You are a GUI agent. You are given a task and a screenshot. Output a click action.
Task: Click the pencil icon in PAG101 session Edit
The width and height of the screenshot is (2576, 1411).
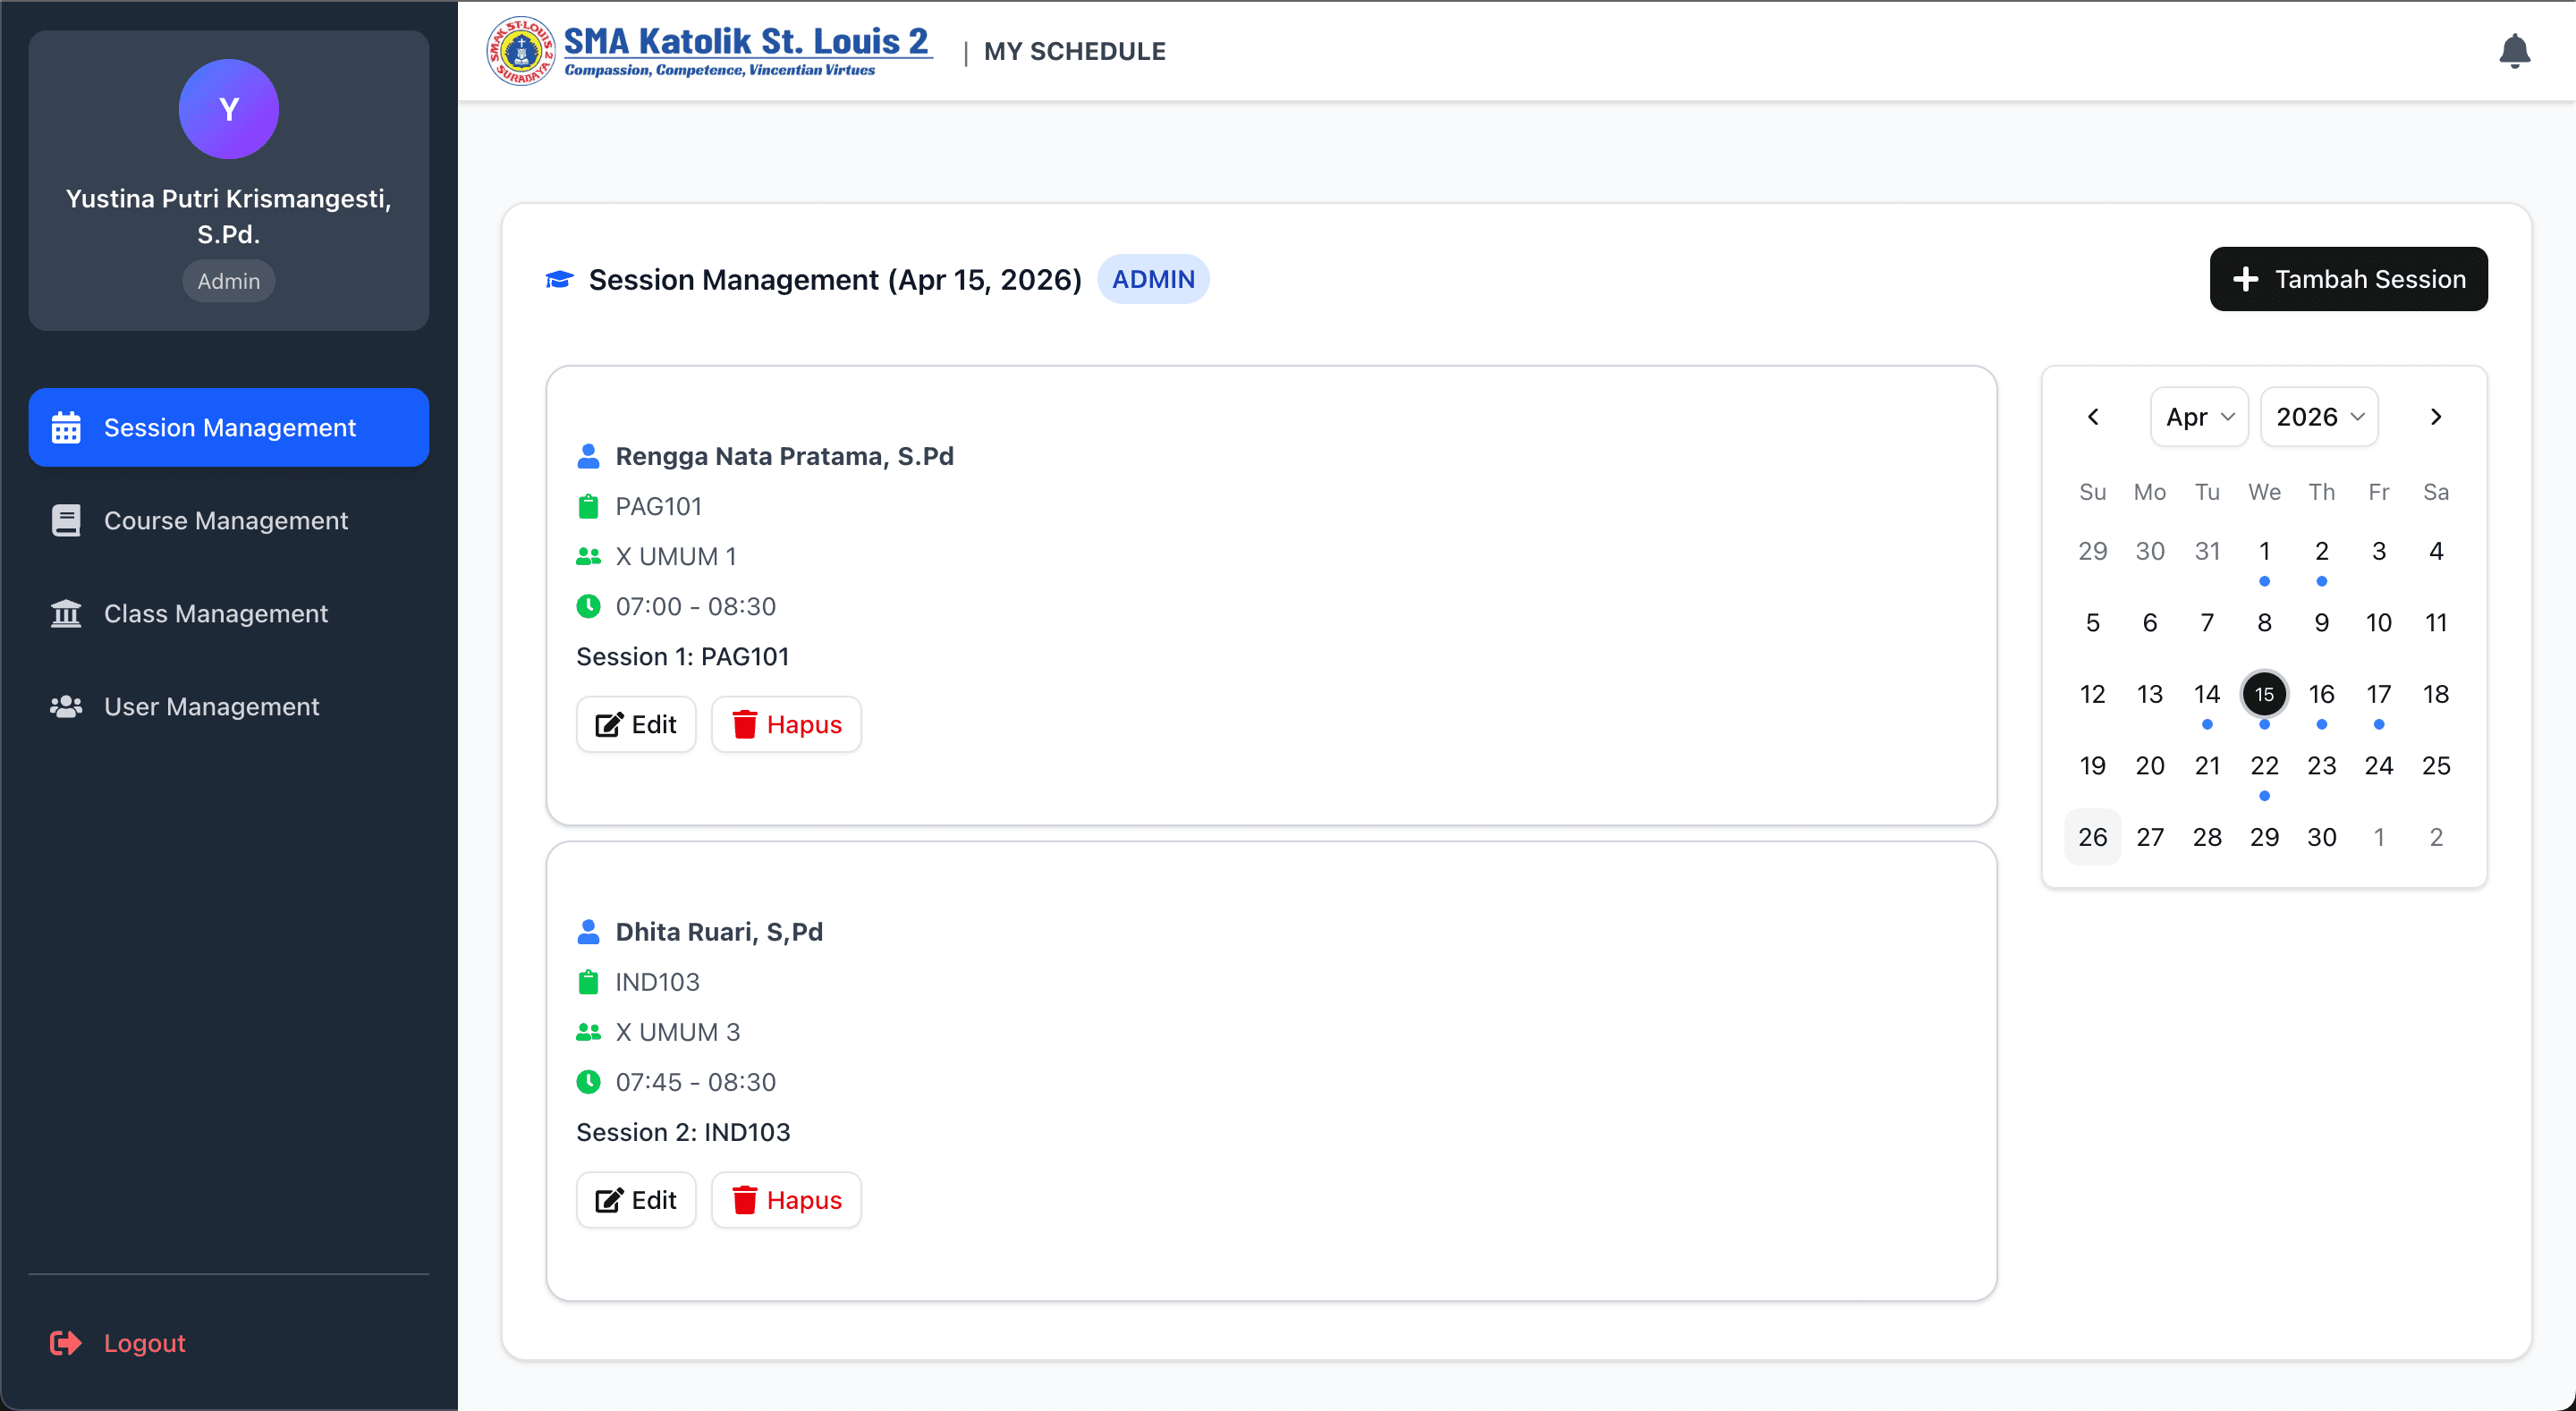pos(609,724)
